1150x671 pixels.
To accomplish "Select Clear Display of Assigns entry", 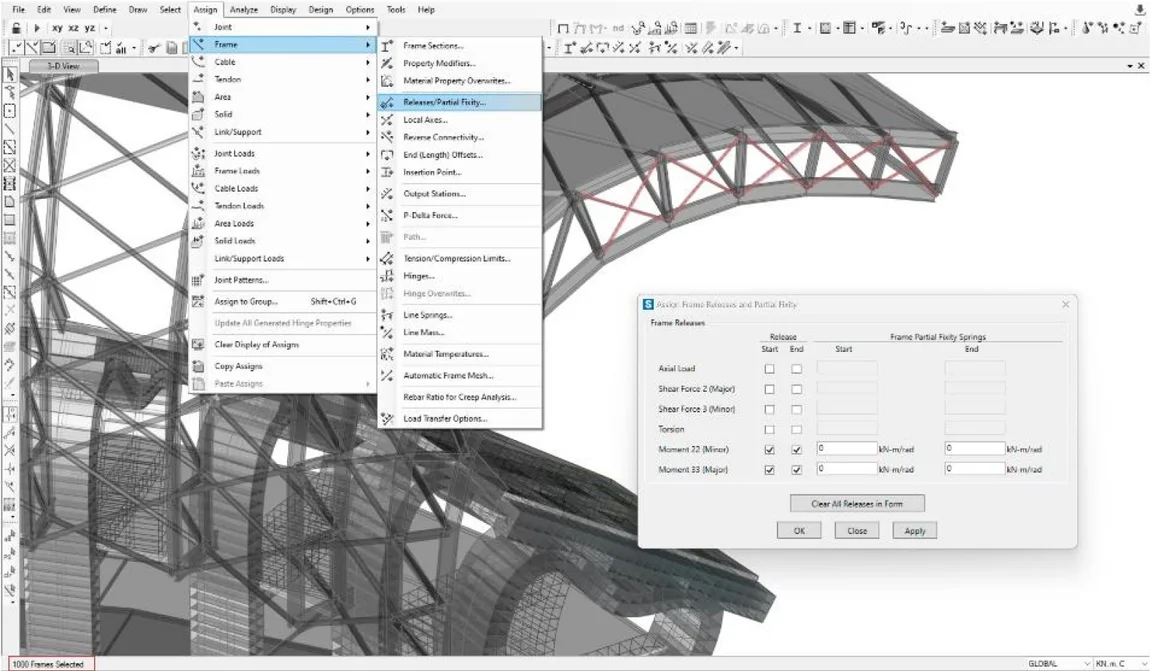I will click(x=283, y=345).
